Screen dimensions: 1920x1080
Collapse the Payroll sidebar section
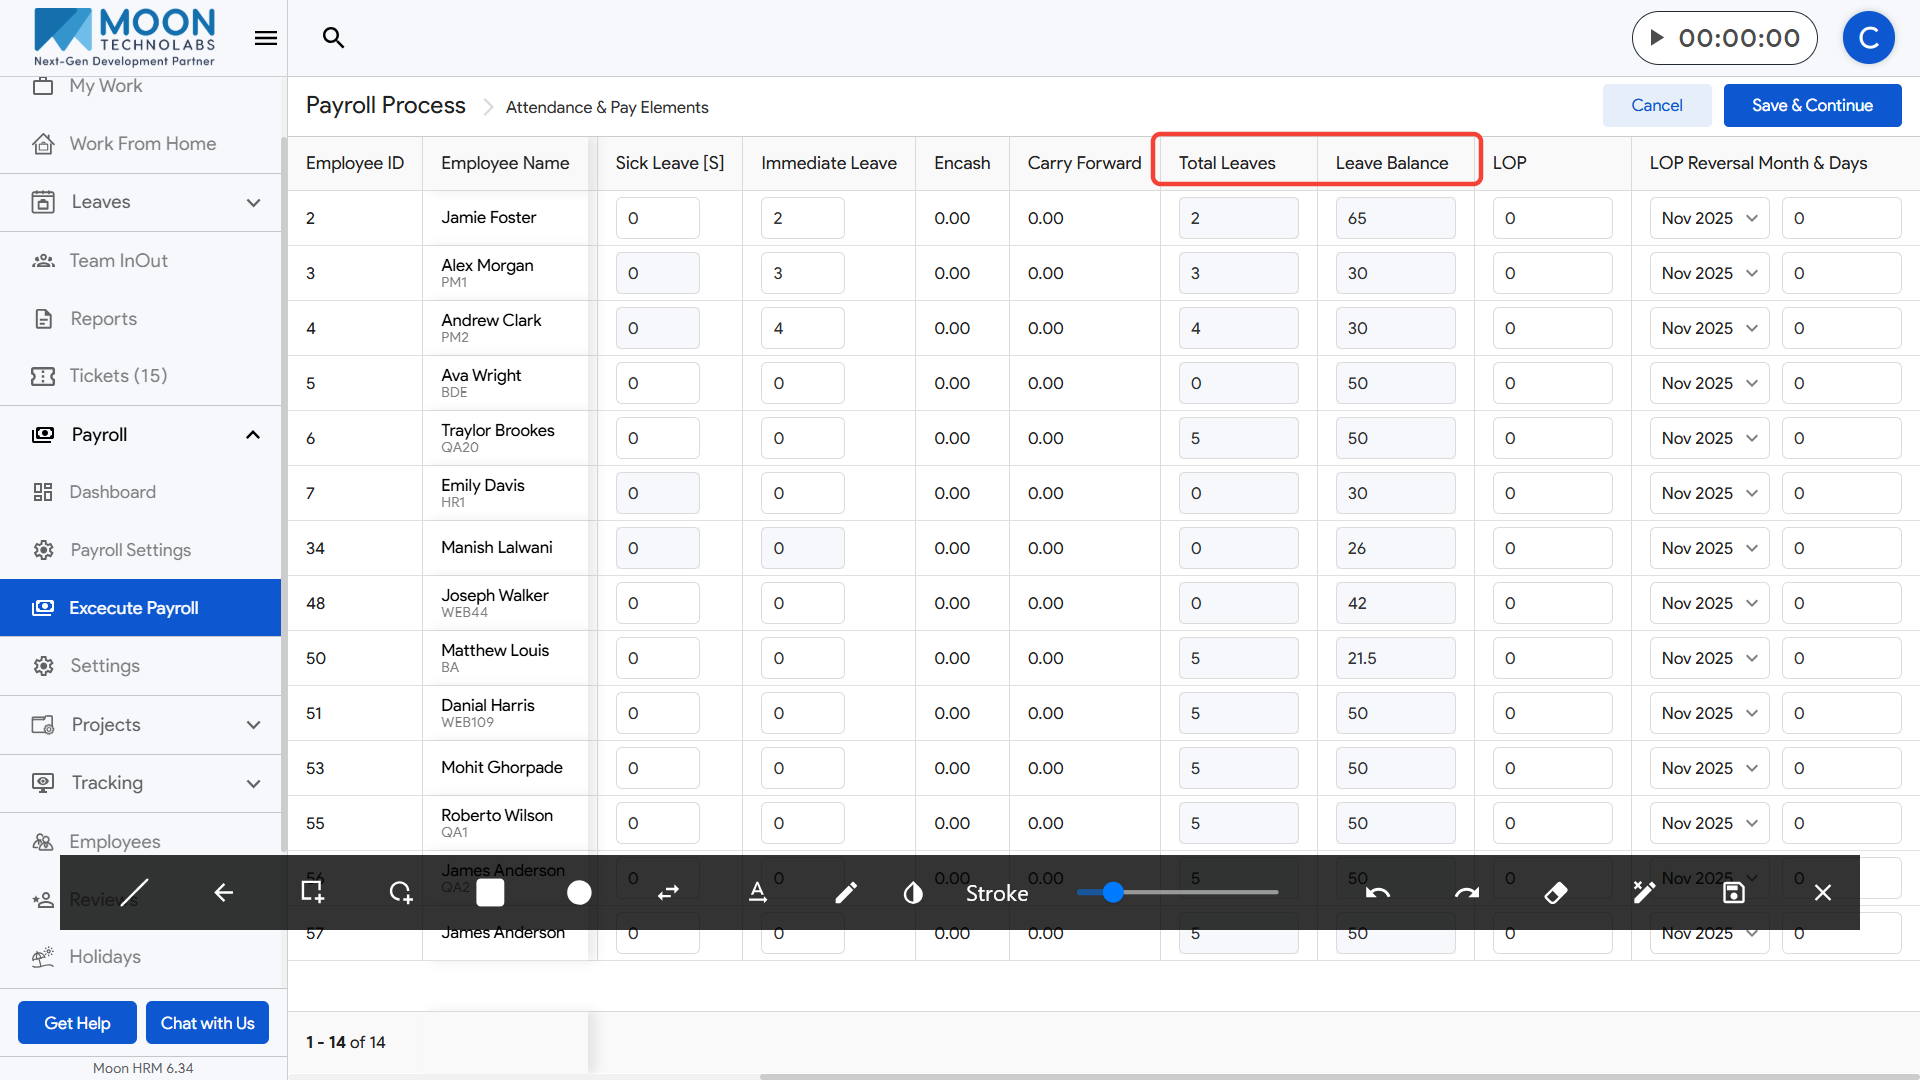point(252,435)
